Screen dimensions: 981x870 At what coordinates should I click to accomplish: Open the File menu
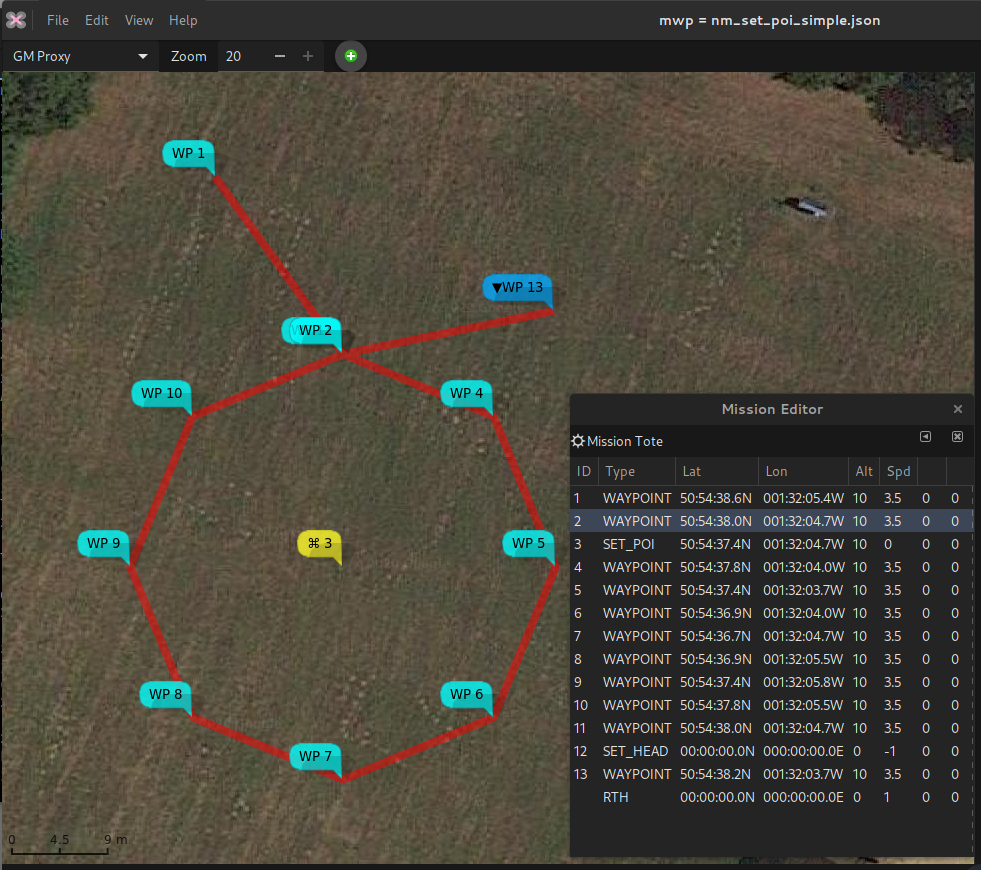click(x=58, y=20)
